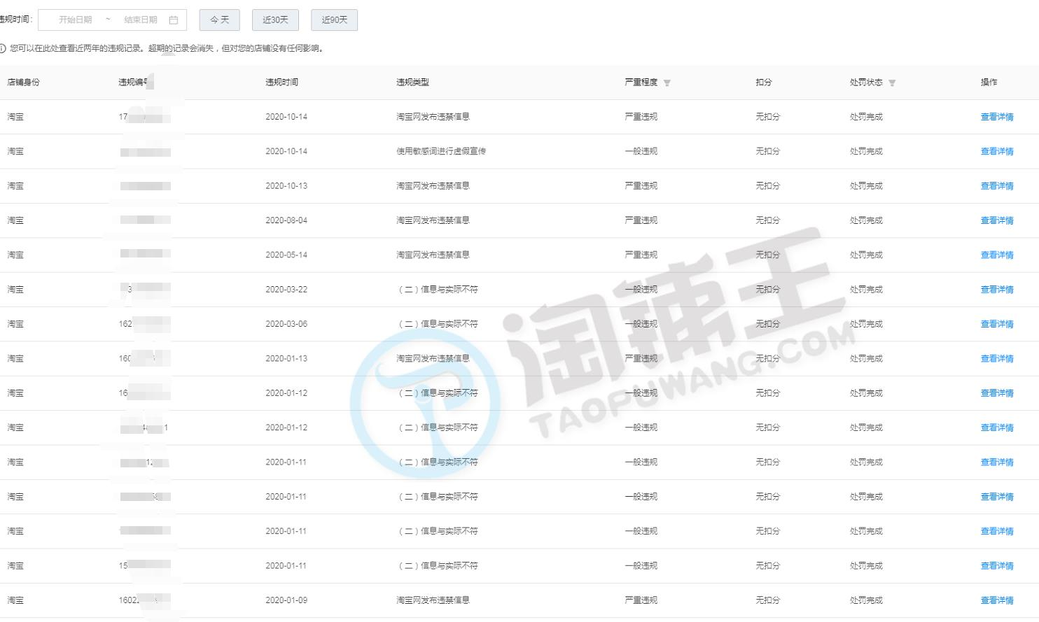Click 淘宝网发布违禁信息 in the 2020-01-13 row

[433, 358]
